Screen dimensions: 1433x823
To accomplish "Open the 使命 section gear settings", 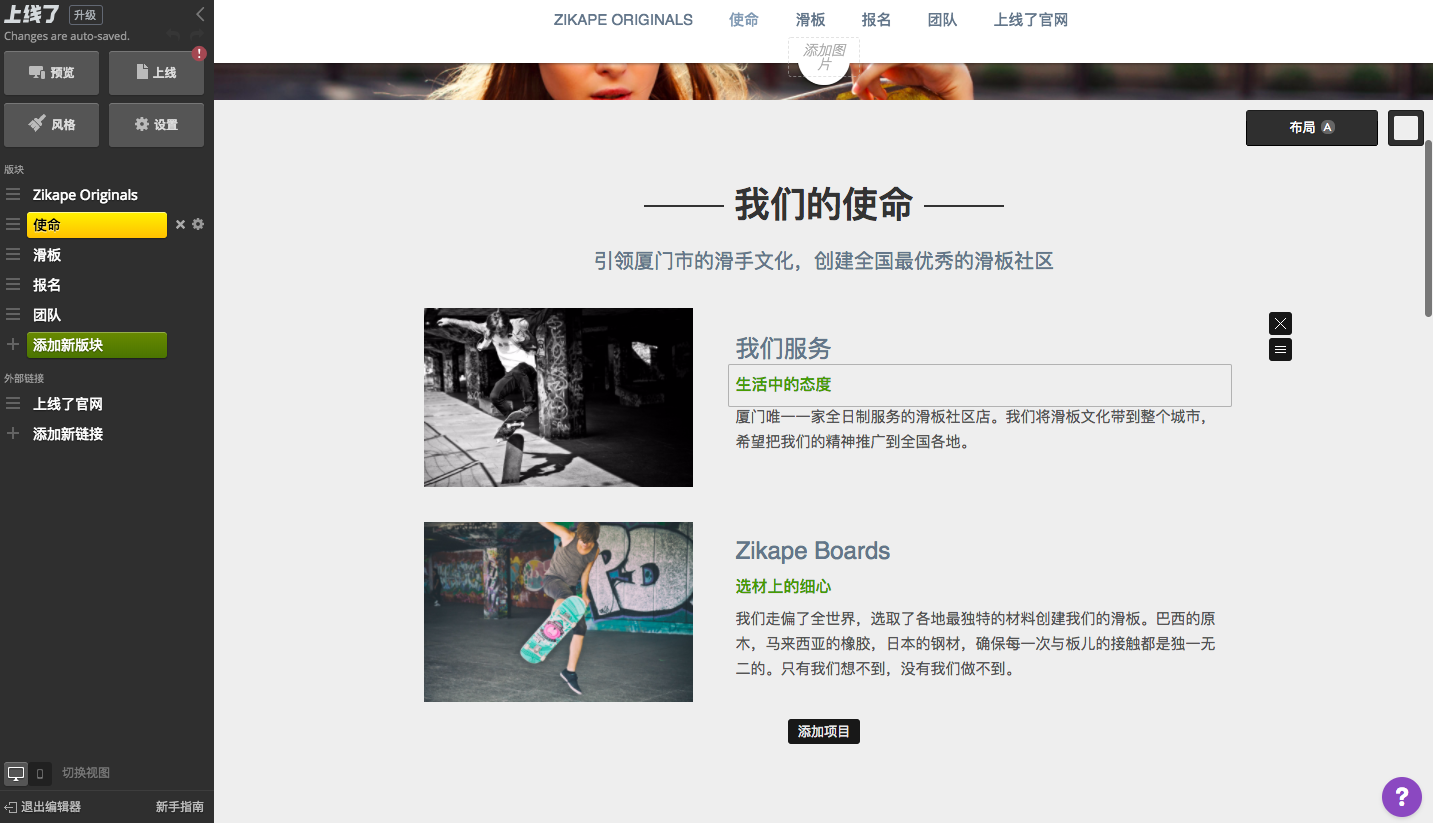I will tap(198, 224).
